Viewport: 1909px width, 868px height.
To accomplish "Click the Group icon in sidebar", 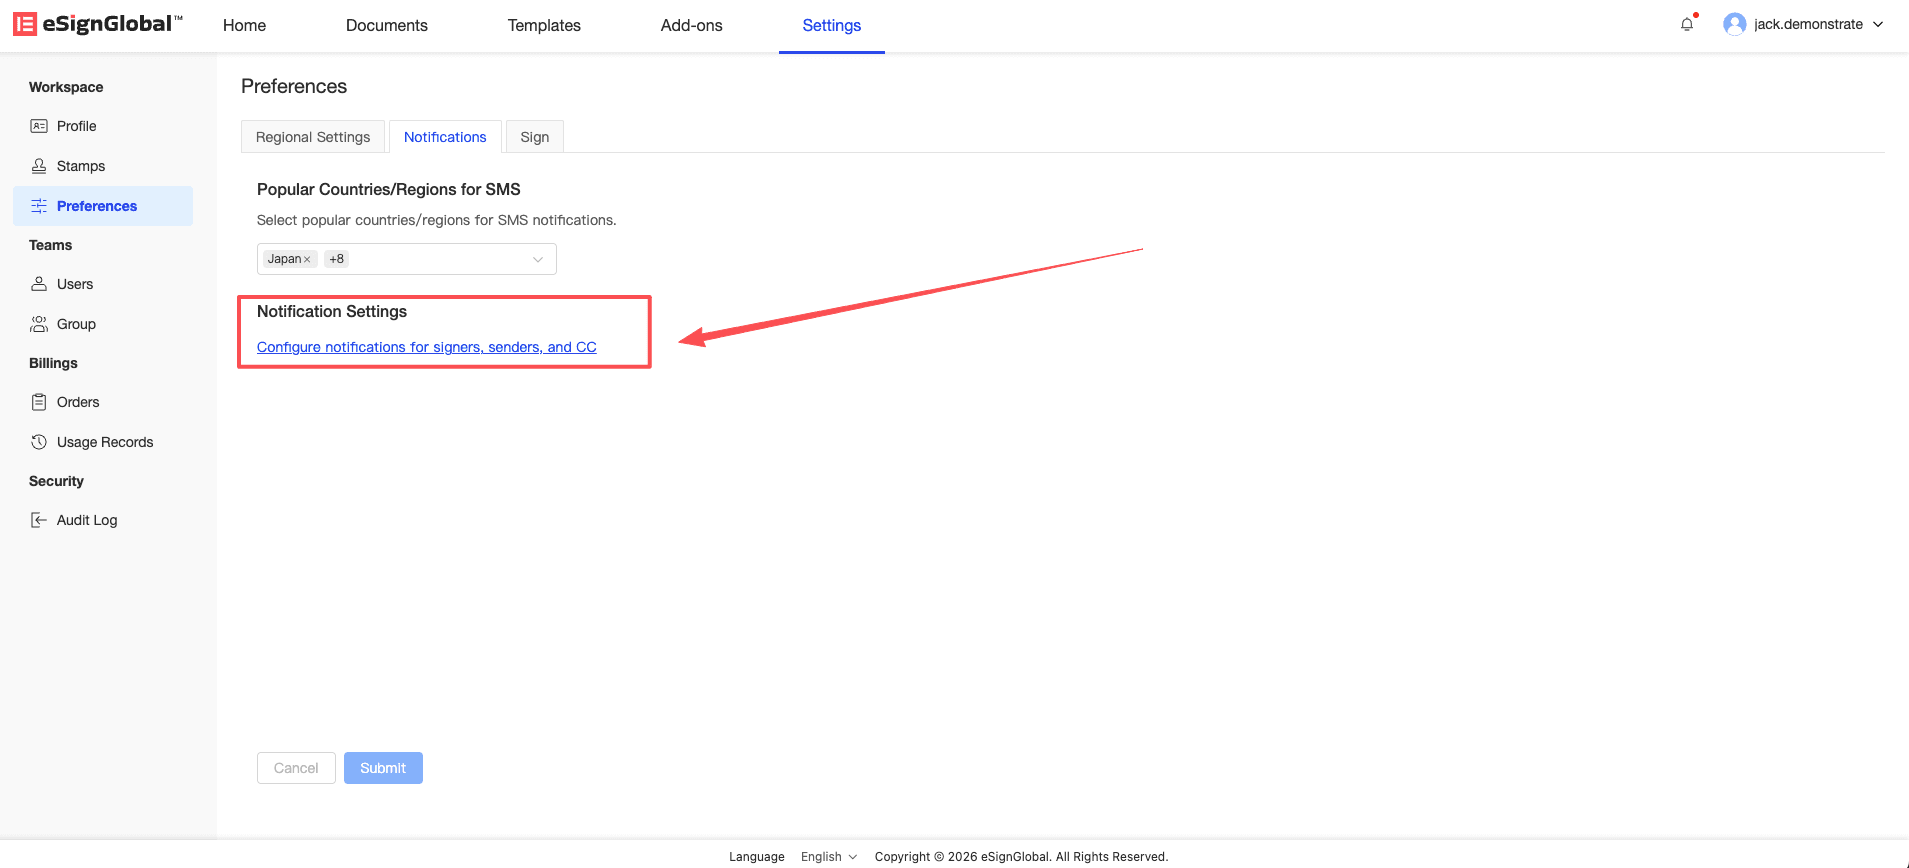I will [39, 324].
